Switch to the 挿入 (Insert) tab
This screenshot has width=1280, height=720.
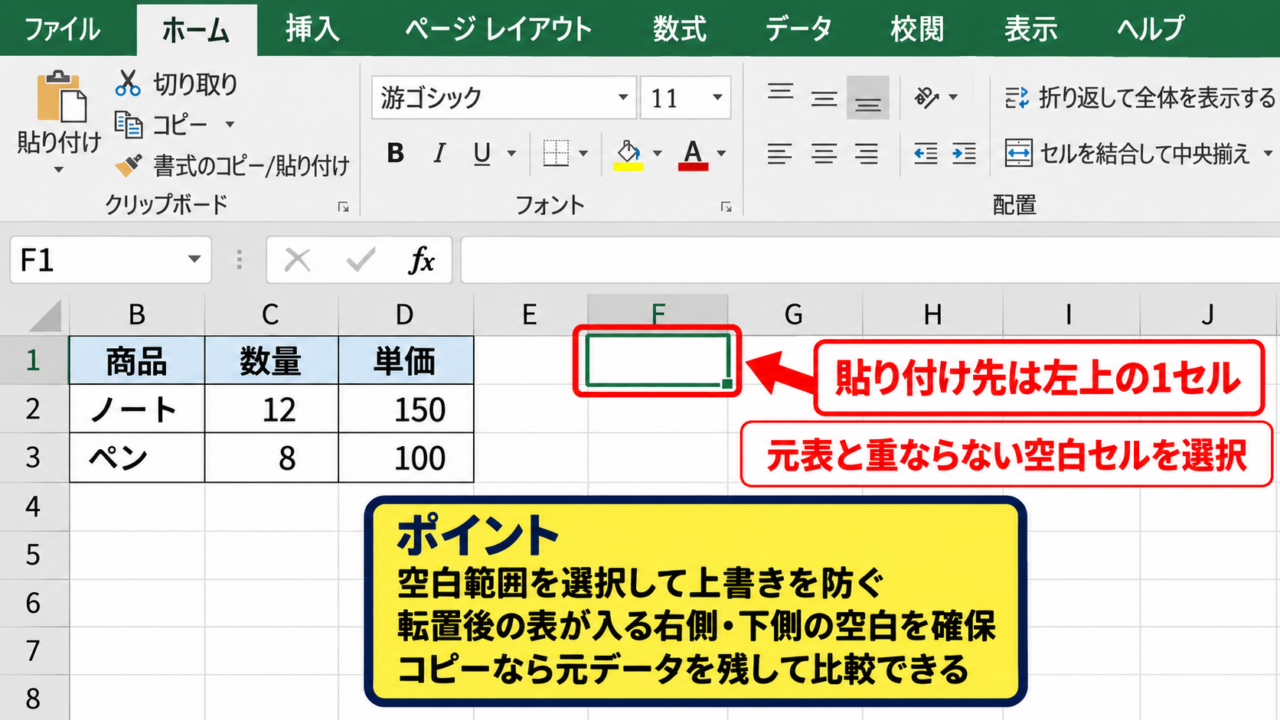313,28
